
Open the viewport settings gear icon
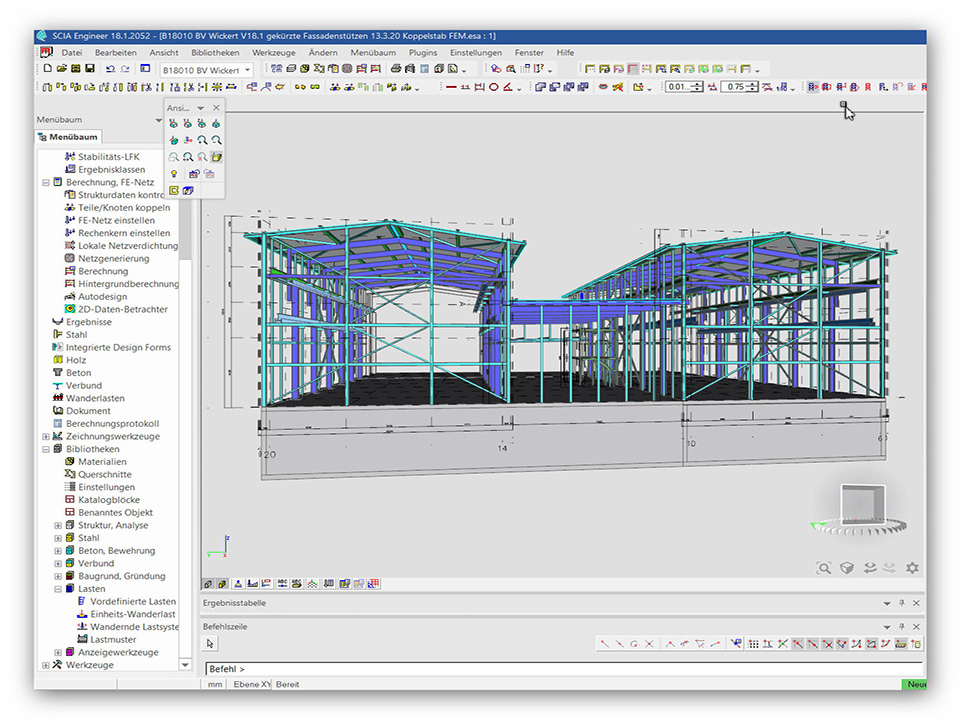pos(911,567)
